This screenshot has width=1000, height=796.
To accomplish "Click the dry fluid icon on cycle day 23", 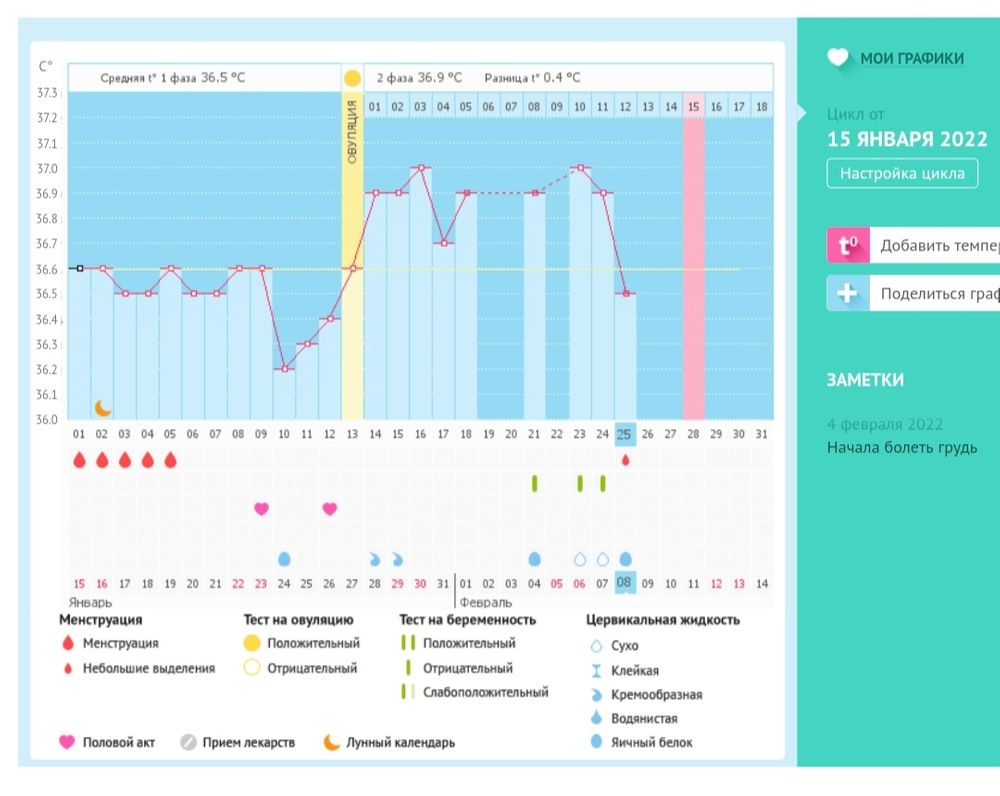I will (580, 559).
